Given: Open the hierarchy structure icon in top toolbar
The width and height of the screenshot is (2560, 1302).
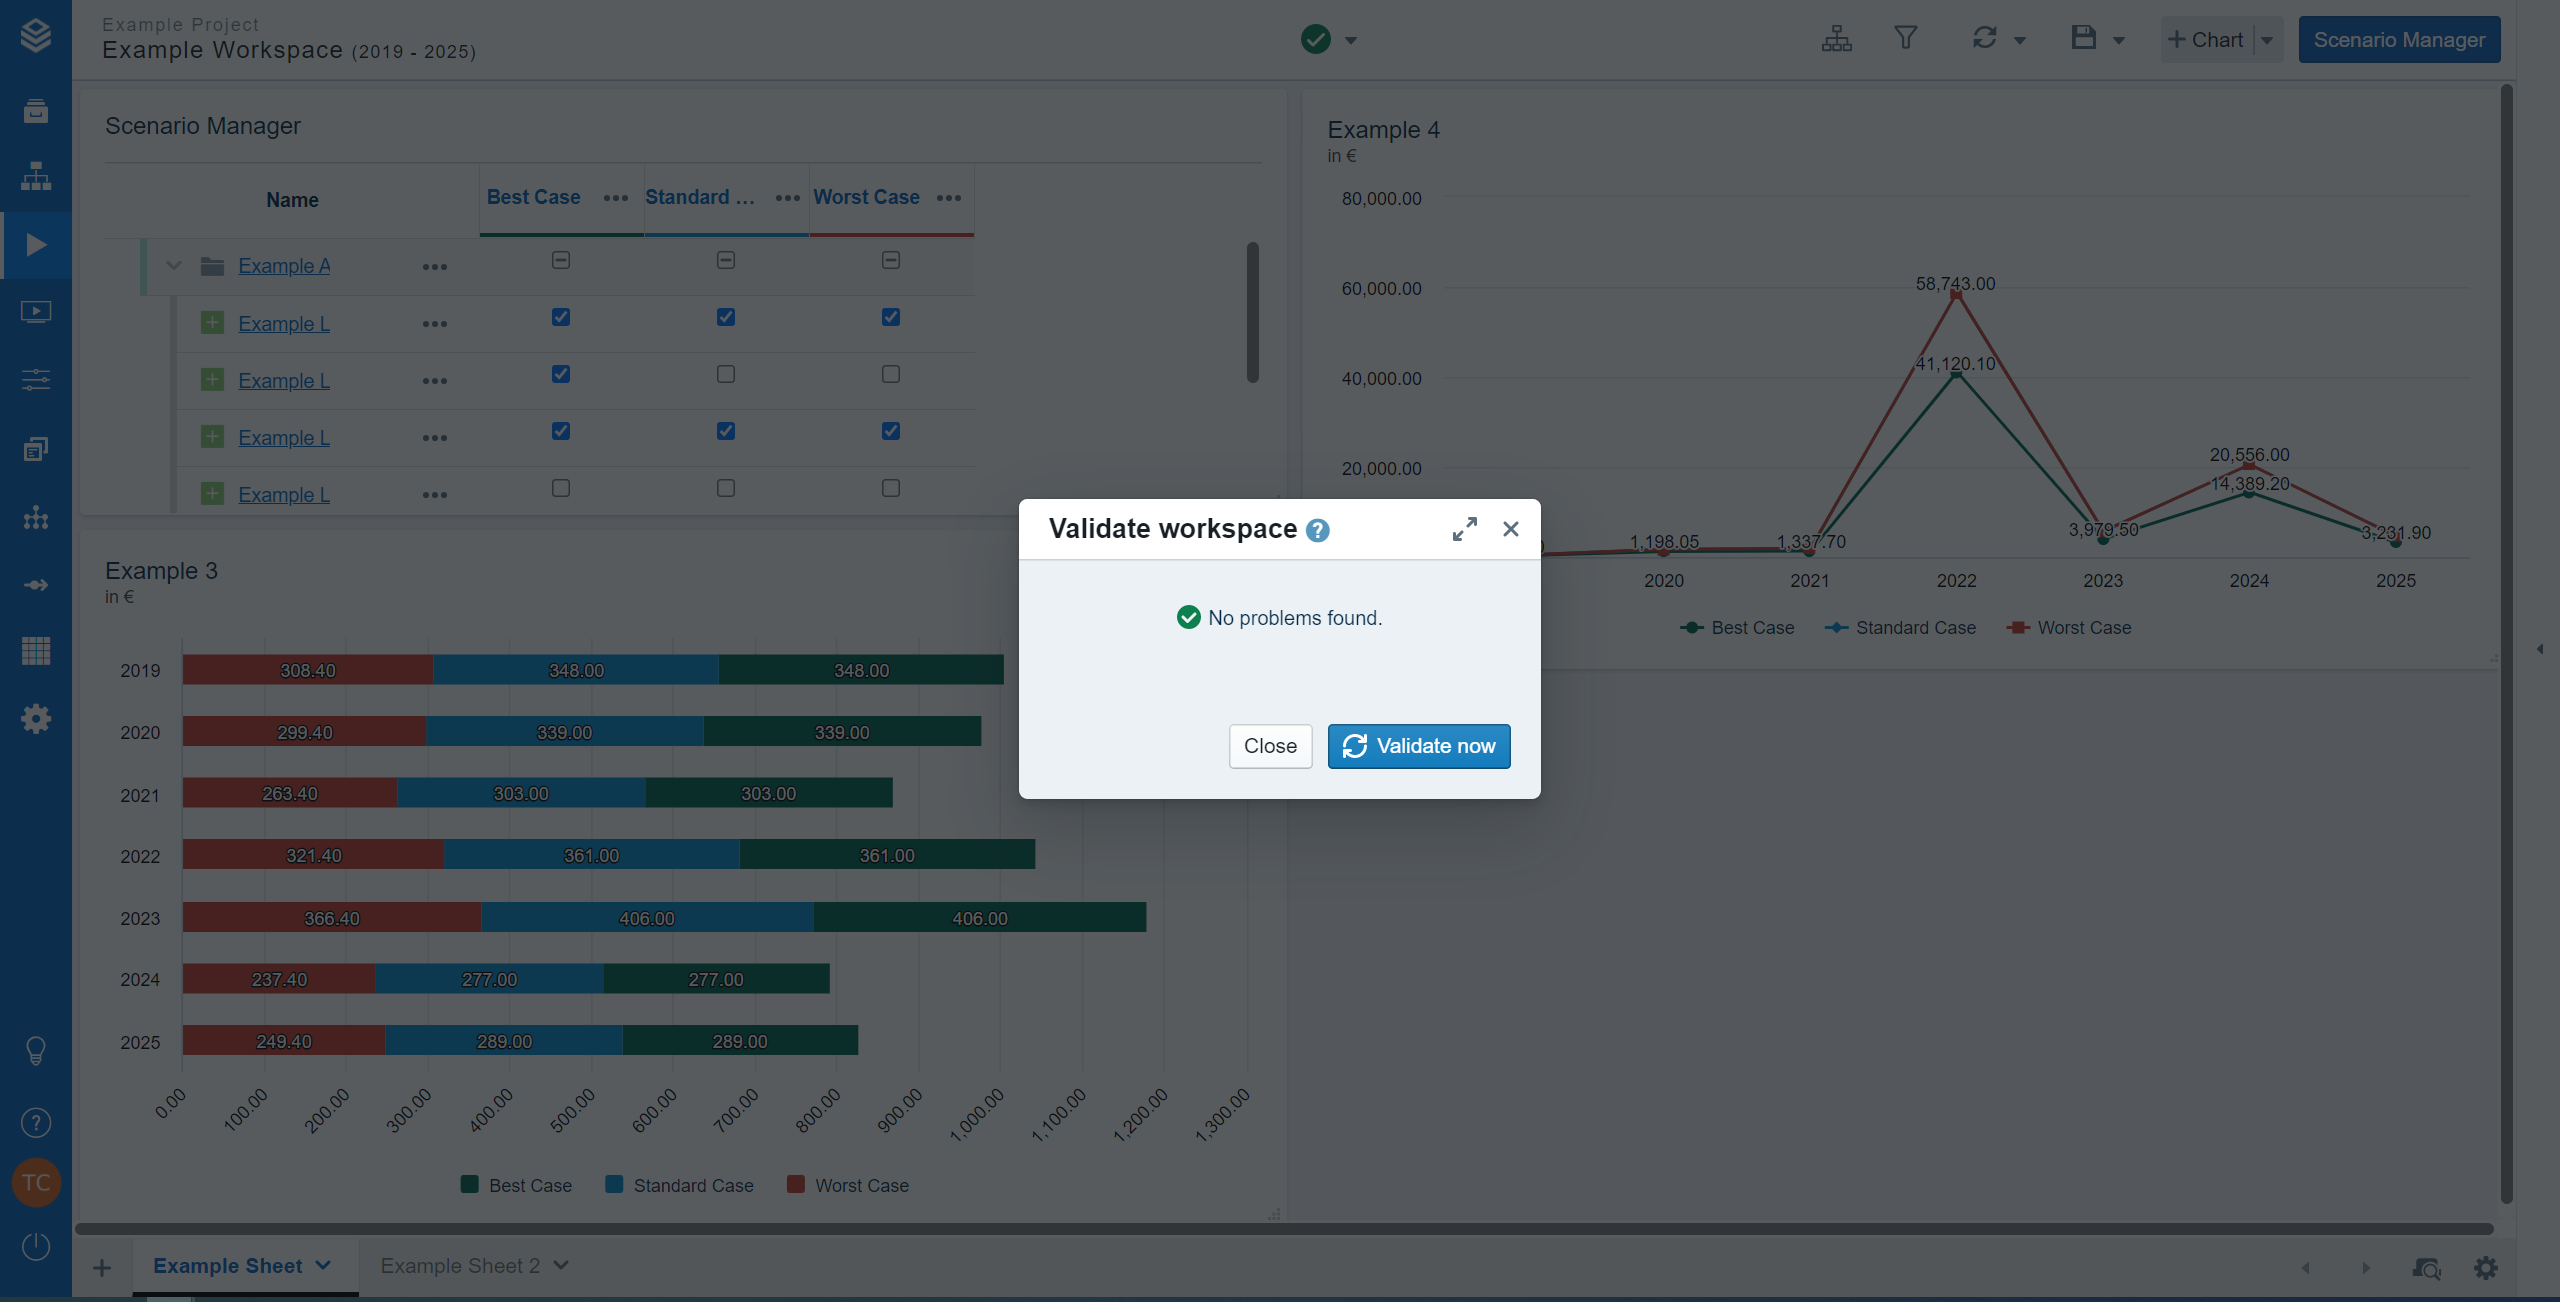Looking at the screenshot, I should (x=1836, y=39).
